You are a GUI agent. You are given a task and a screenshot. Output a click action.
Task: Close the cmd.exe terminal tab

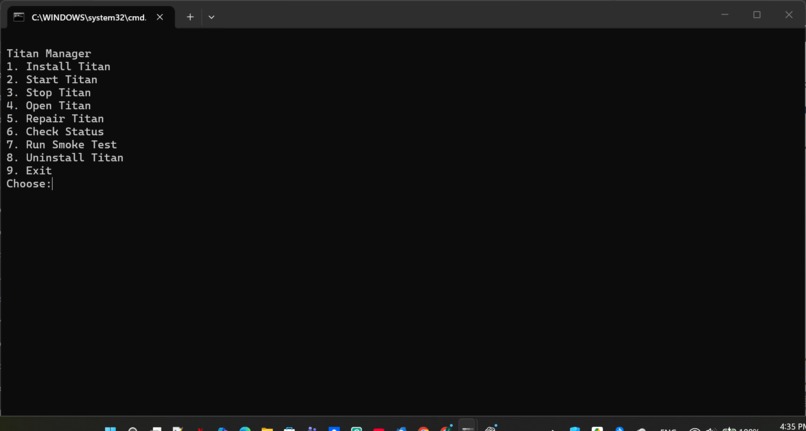[160, 17]
